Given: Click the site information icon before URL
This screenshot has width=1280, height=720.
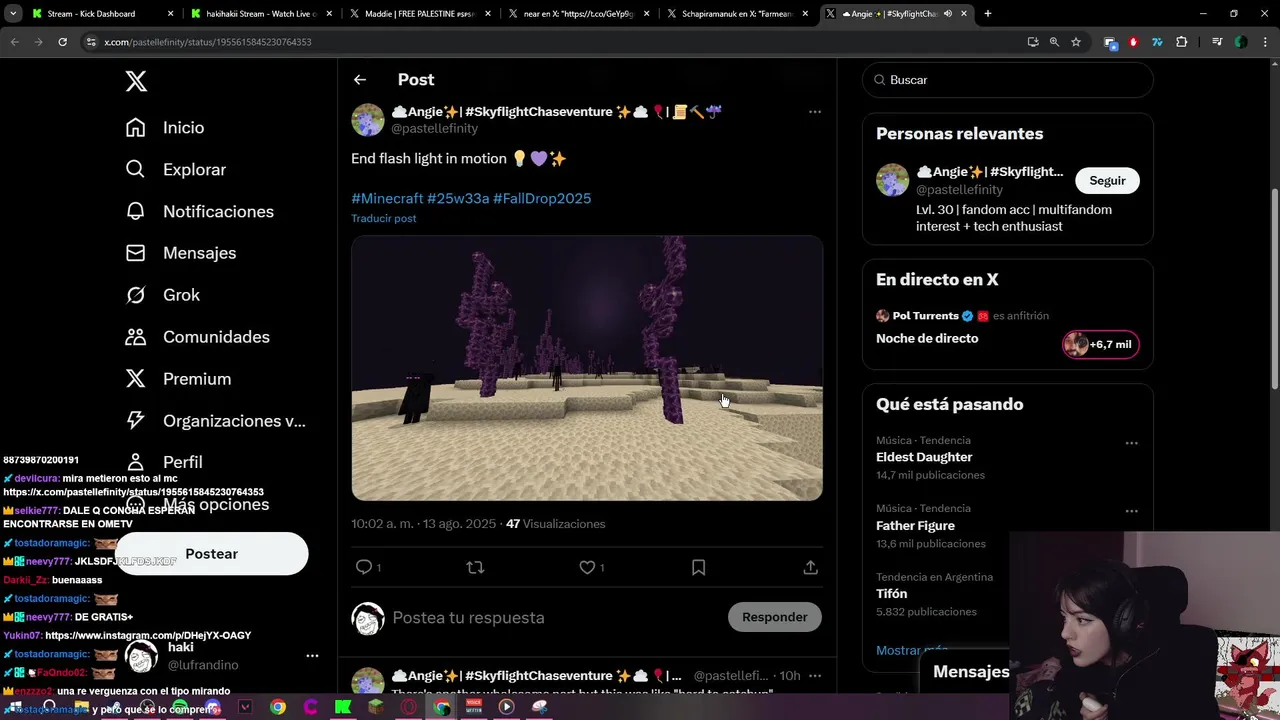Looking at the screenshot, I should 91,42.
